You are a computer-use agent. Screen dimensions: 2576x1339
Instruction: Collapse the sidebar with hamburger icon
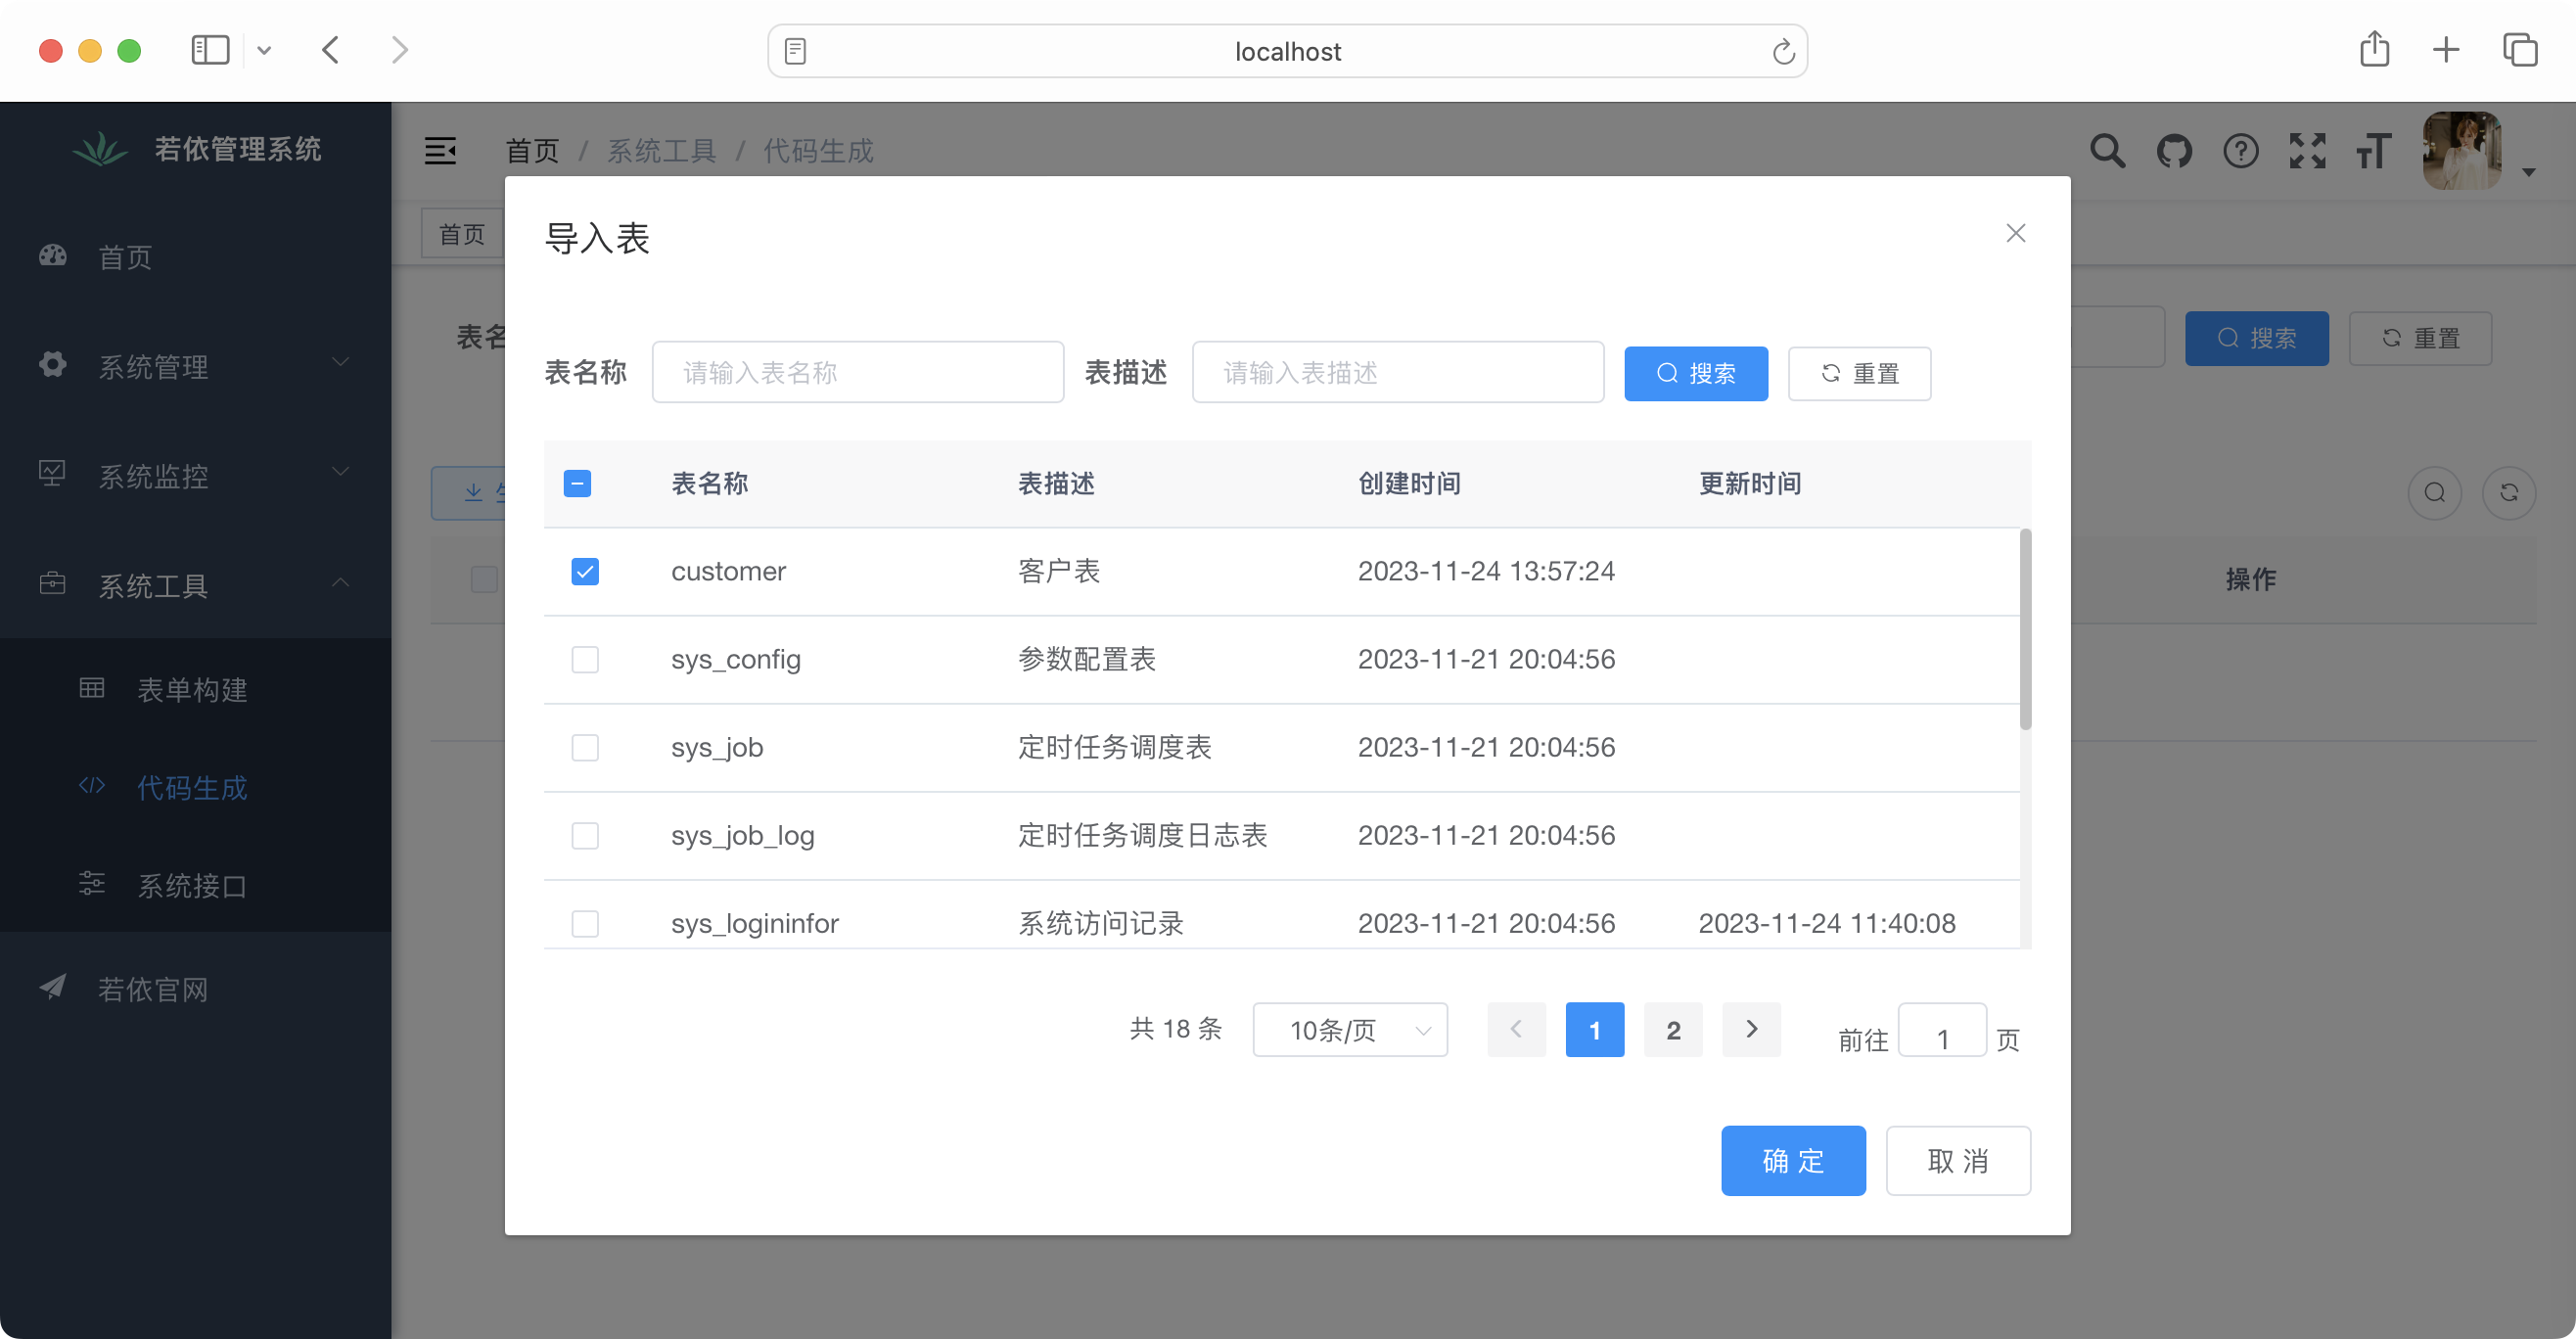coord(443,151)
